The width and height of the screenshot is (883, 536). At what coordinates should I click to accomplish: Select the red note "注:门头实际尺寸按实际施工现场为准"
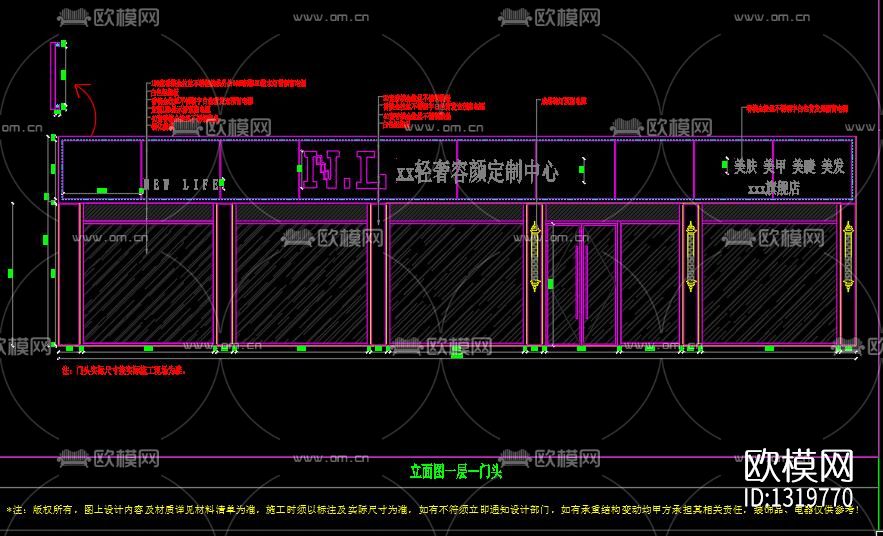(123, 371)
